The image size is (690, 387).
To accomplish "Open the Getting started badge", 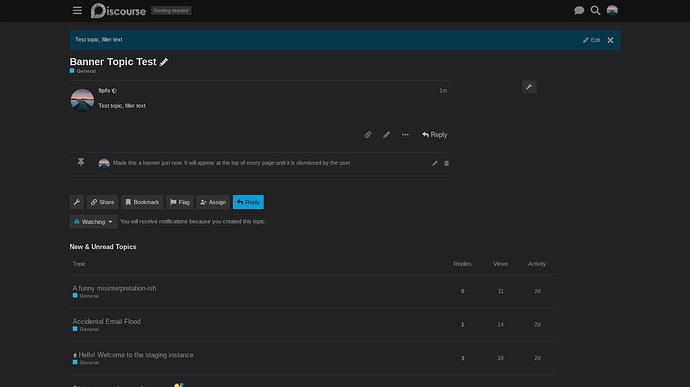I will click(171, 11).
